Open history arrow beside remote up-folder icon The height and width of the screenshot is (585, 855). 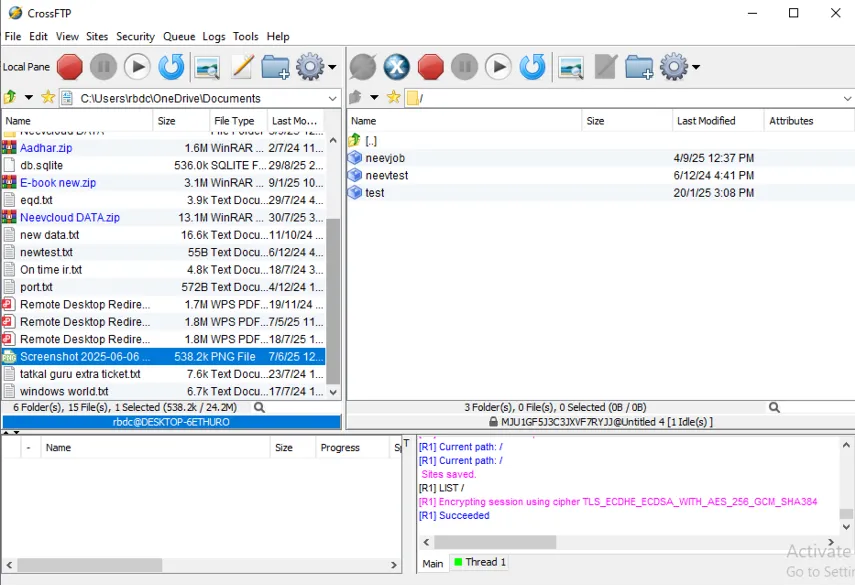point(374,98)
